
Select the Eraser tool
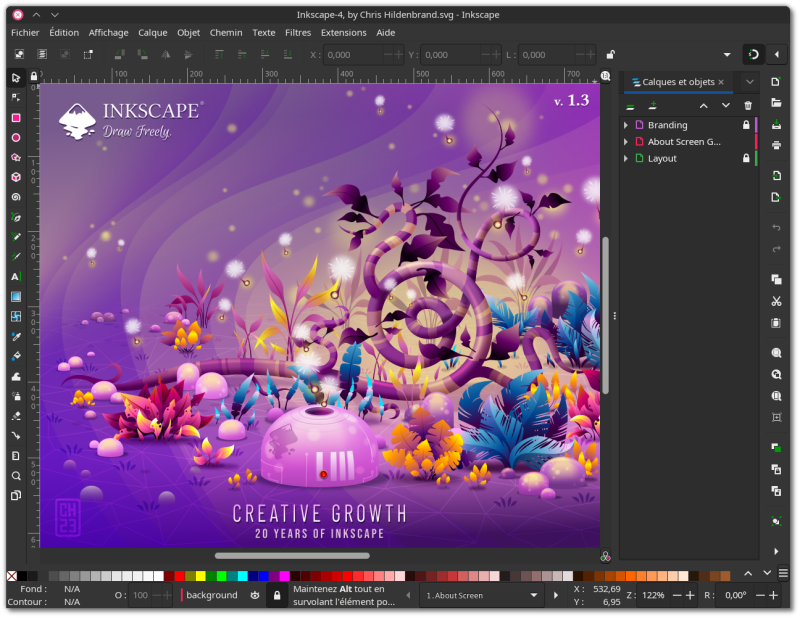coord(16,416)
